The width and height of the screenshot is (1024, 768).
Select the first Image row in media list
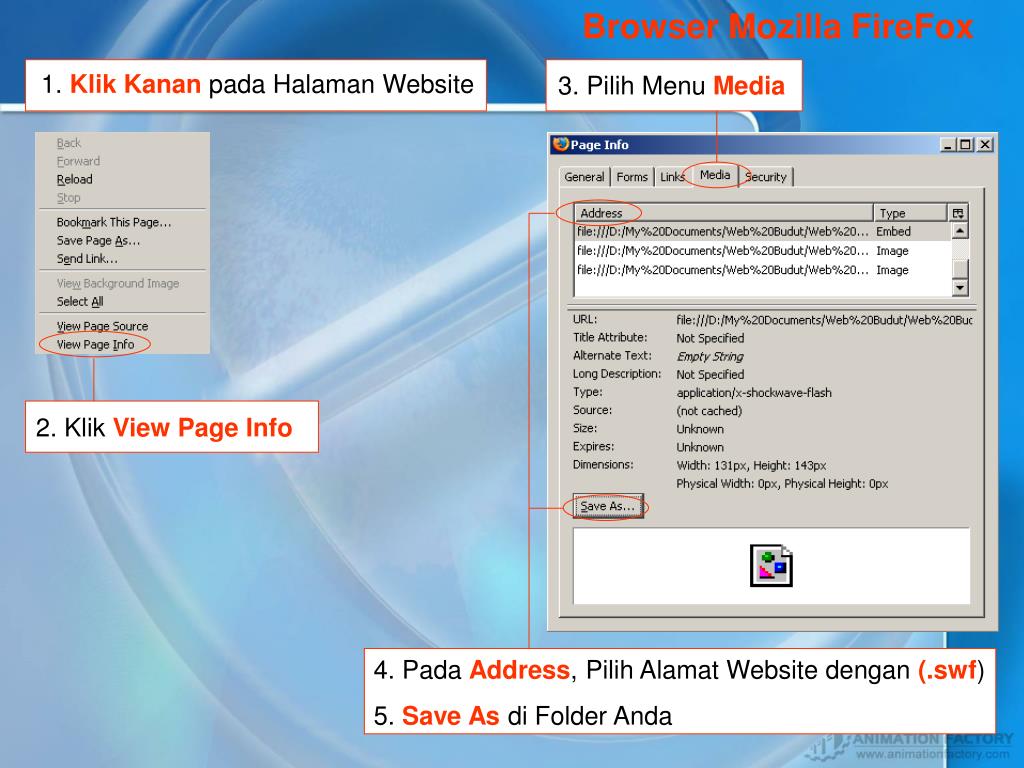(x=762, y=251)
